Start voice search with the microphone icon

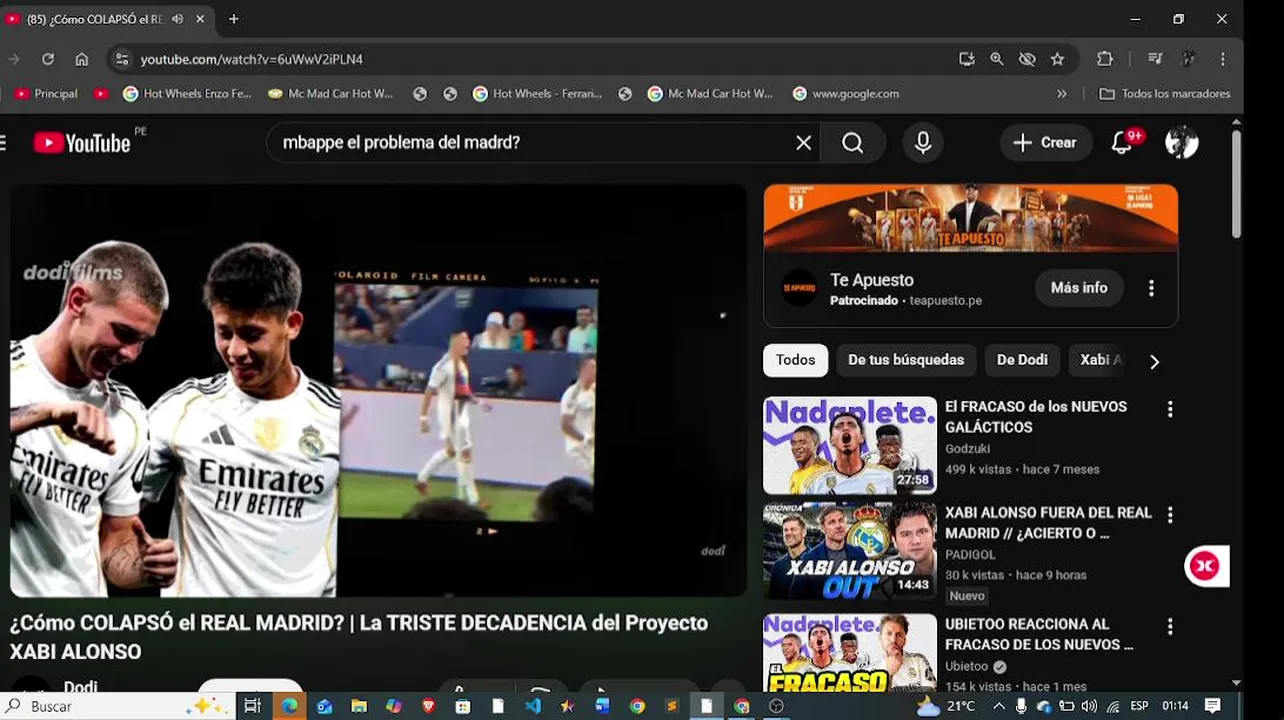[923, 143]
